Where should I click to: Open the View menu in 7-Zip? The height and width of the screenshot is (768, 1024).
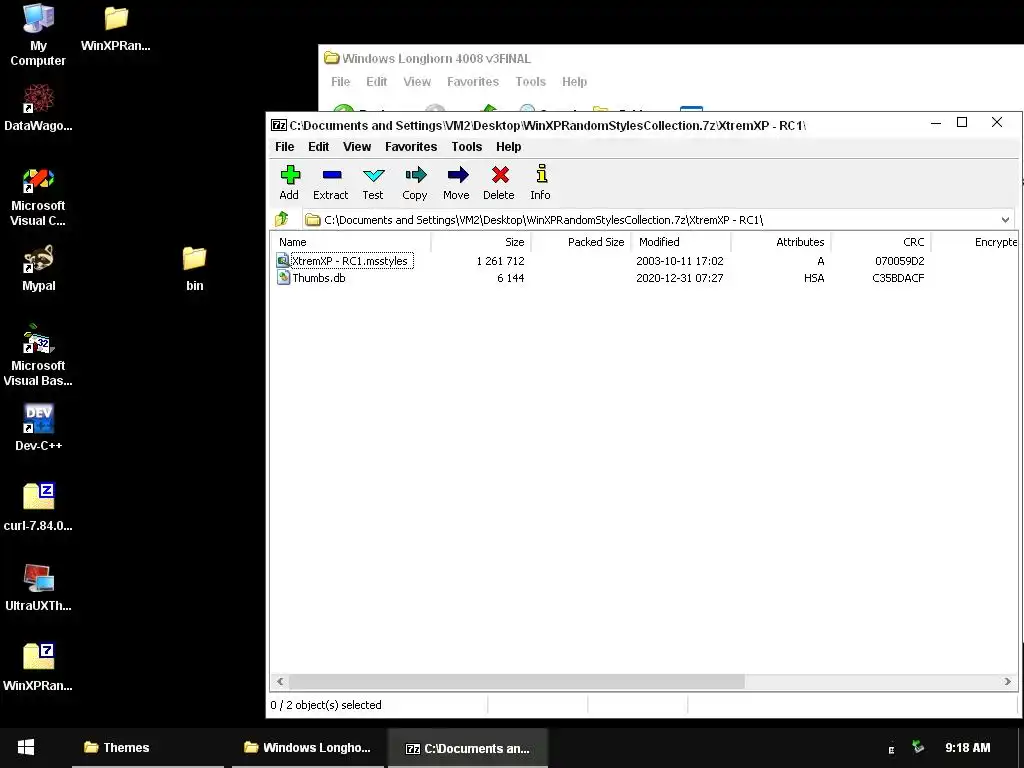point(357,147)
